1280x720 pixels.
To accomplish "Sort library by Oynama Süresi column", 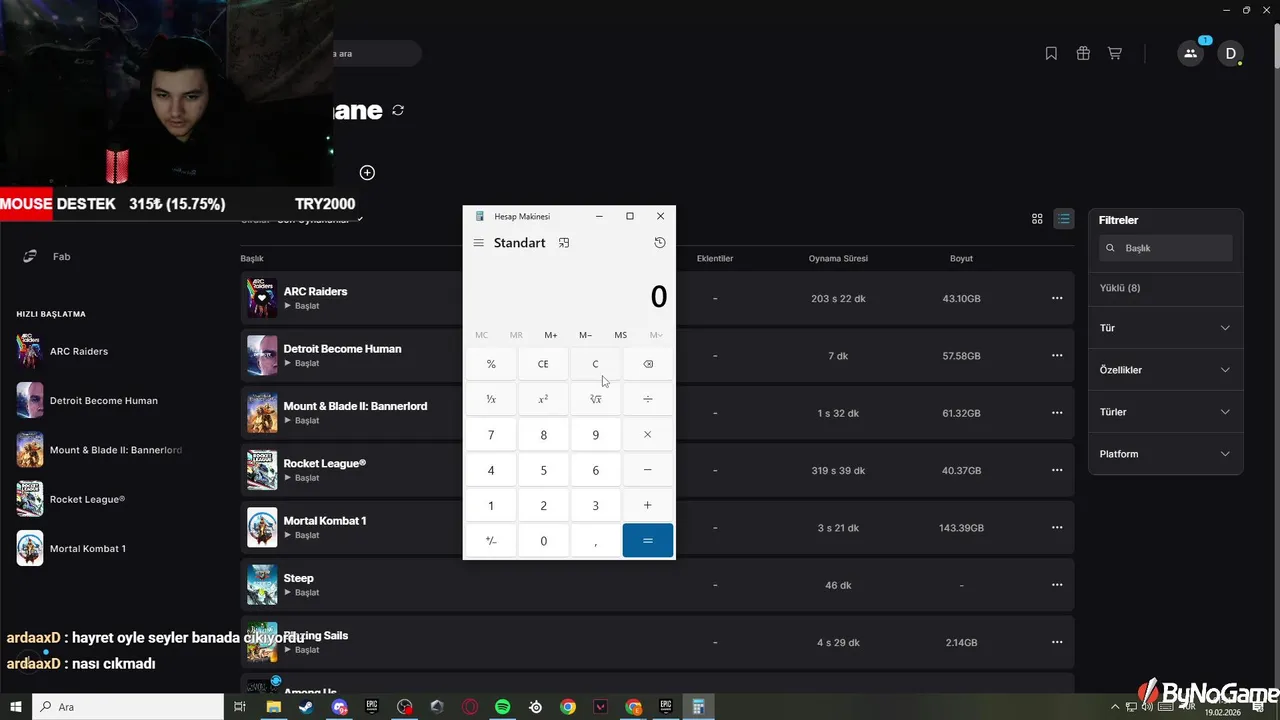I will 838,259.
